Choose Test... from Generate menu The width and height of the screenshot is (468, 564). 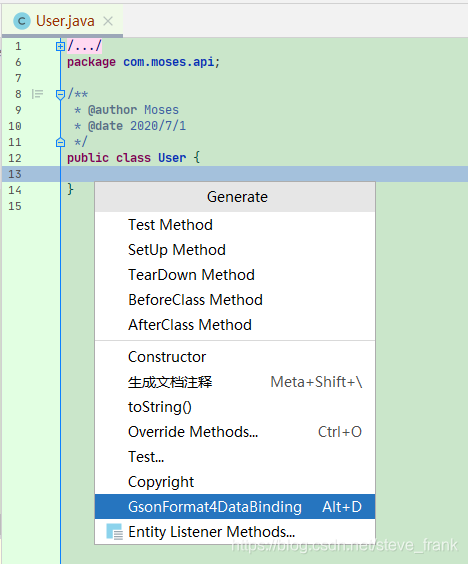(x=235, y=457)
